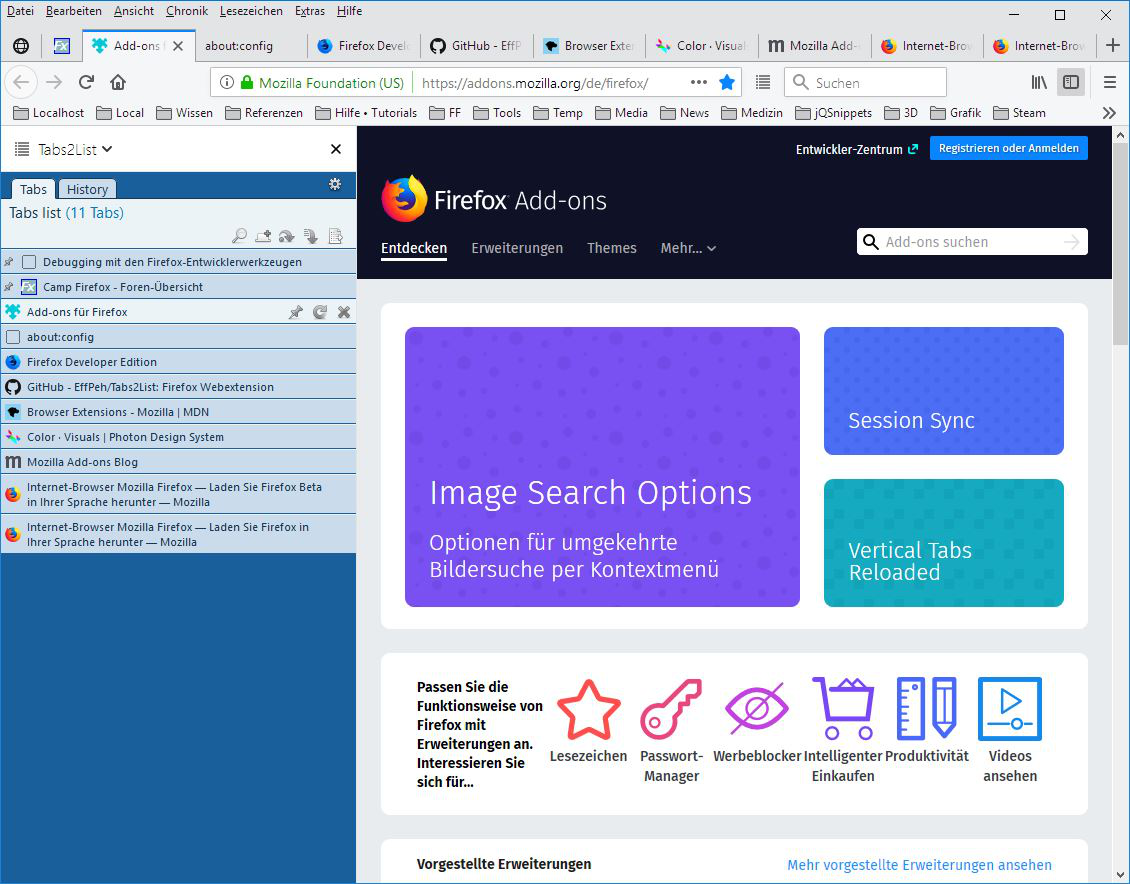Unpin the Debugging mit den Firefox-Entwicklerwerkzeugen row

[x=9, y=262]
